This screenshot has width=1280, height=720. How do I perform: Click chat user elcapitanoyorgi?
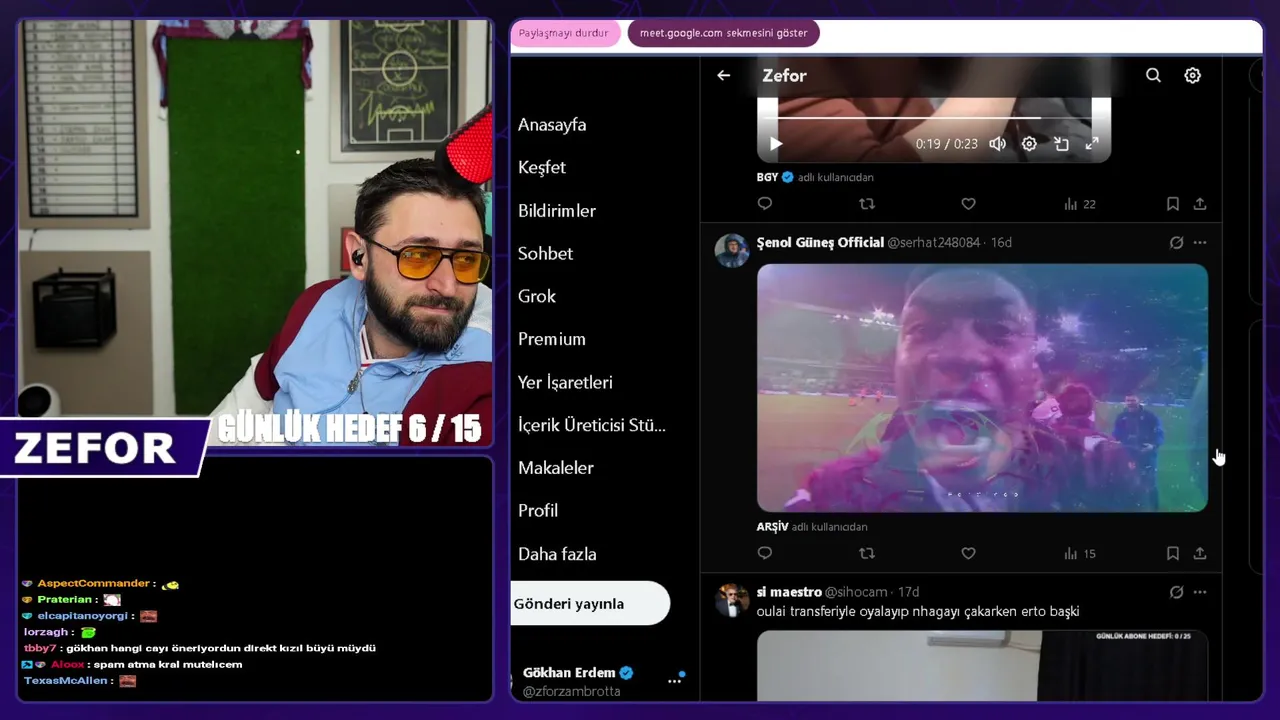(x=84, y=616)
